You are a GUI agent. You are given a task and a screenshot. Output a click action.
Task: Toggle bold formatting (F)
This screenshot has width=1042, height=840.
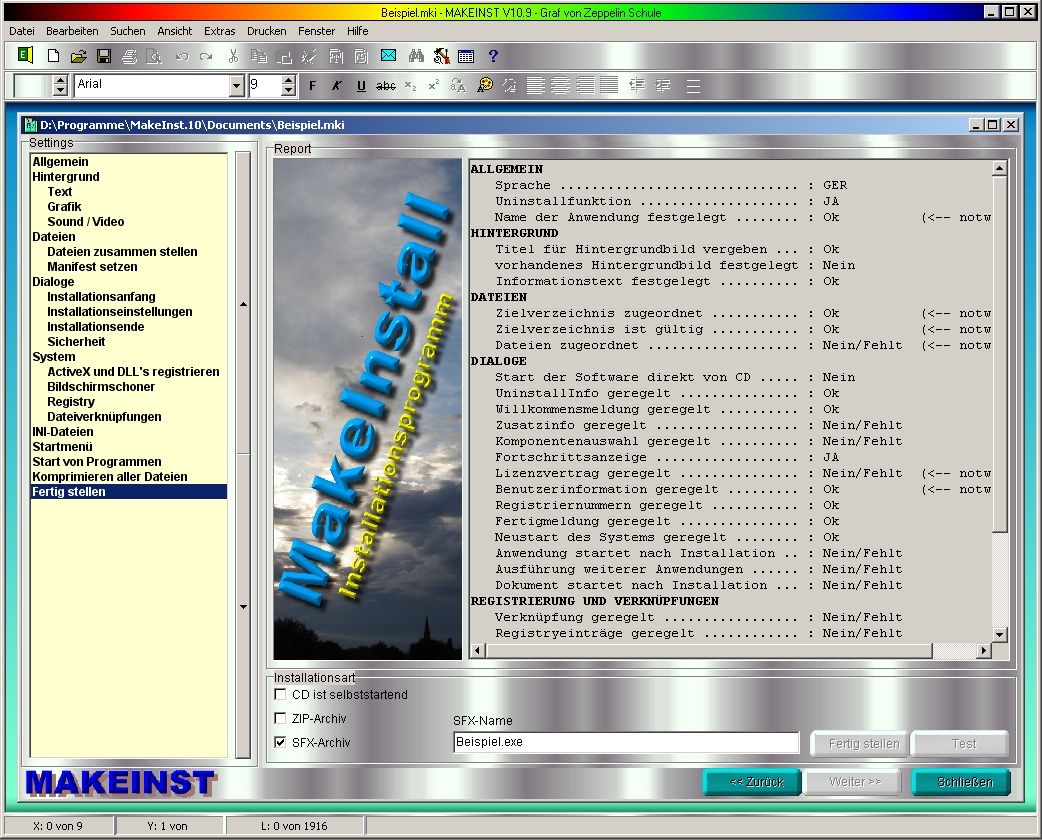pos(312,85)
